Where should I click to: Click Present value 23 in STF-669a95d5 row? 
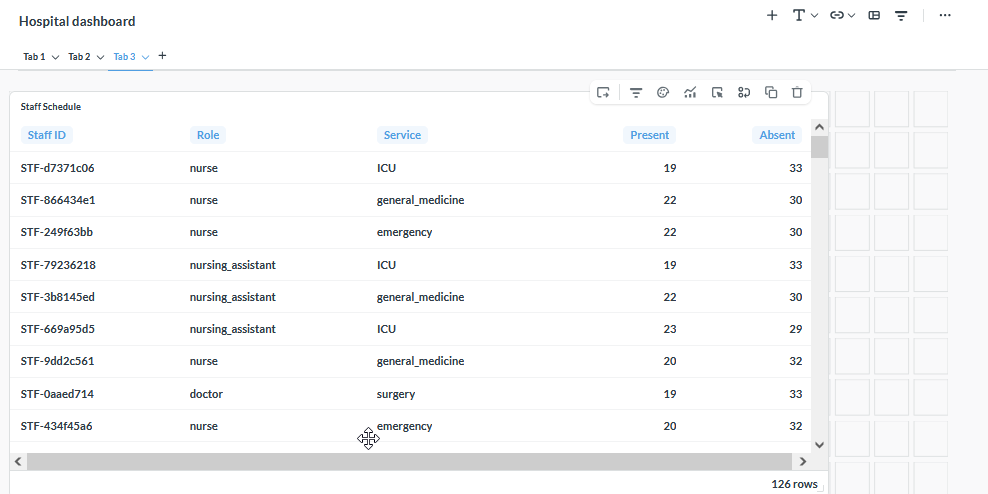670,330
